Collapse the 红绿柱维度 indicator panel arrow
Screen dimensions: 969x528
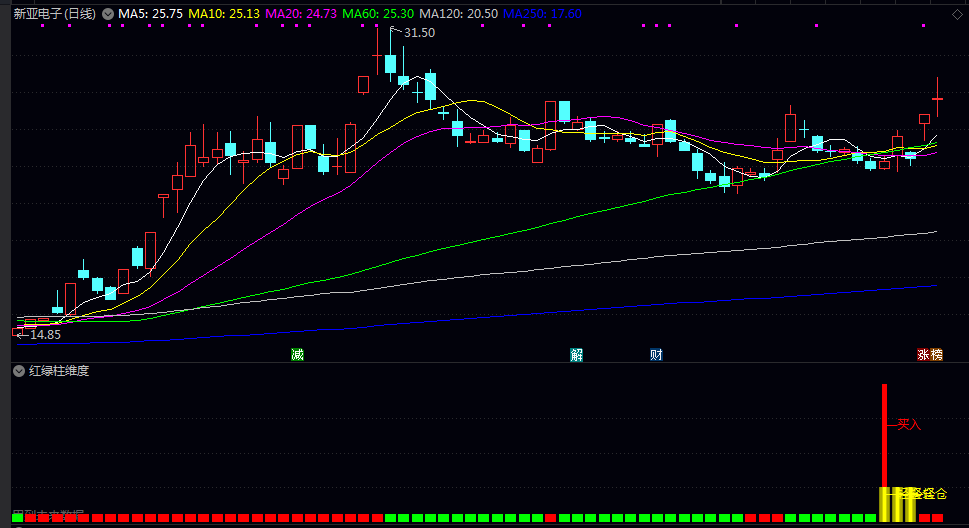point(19,371)
